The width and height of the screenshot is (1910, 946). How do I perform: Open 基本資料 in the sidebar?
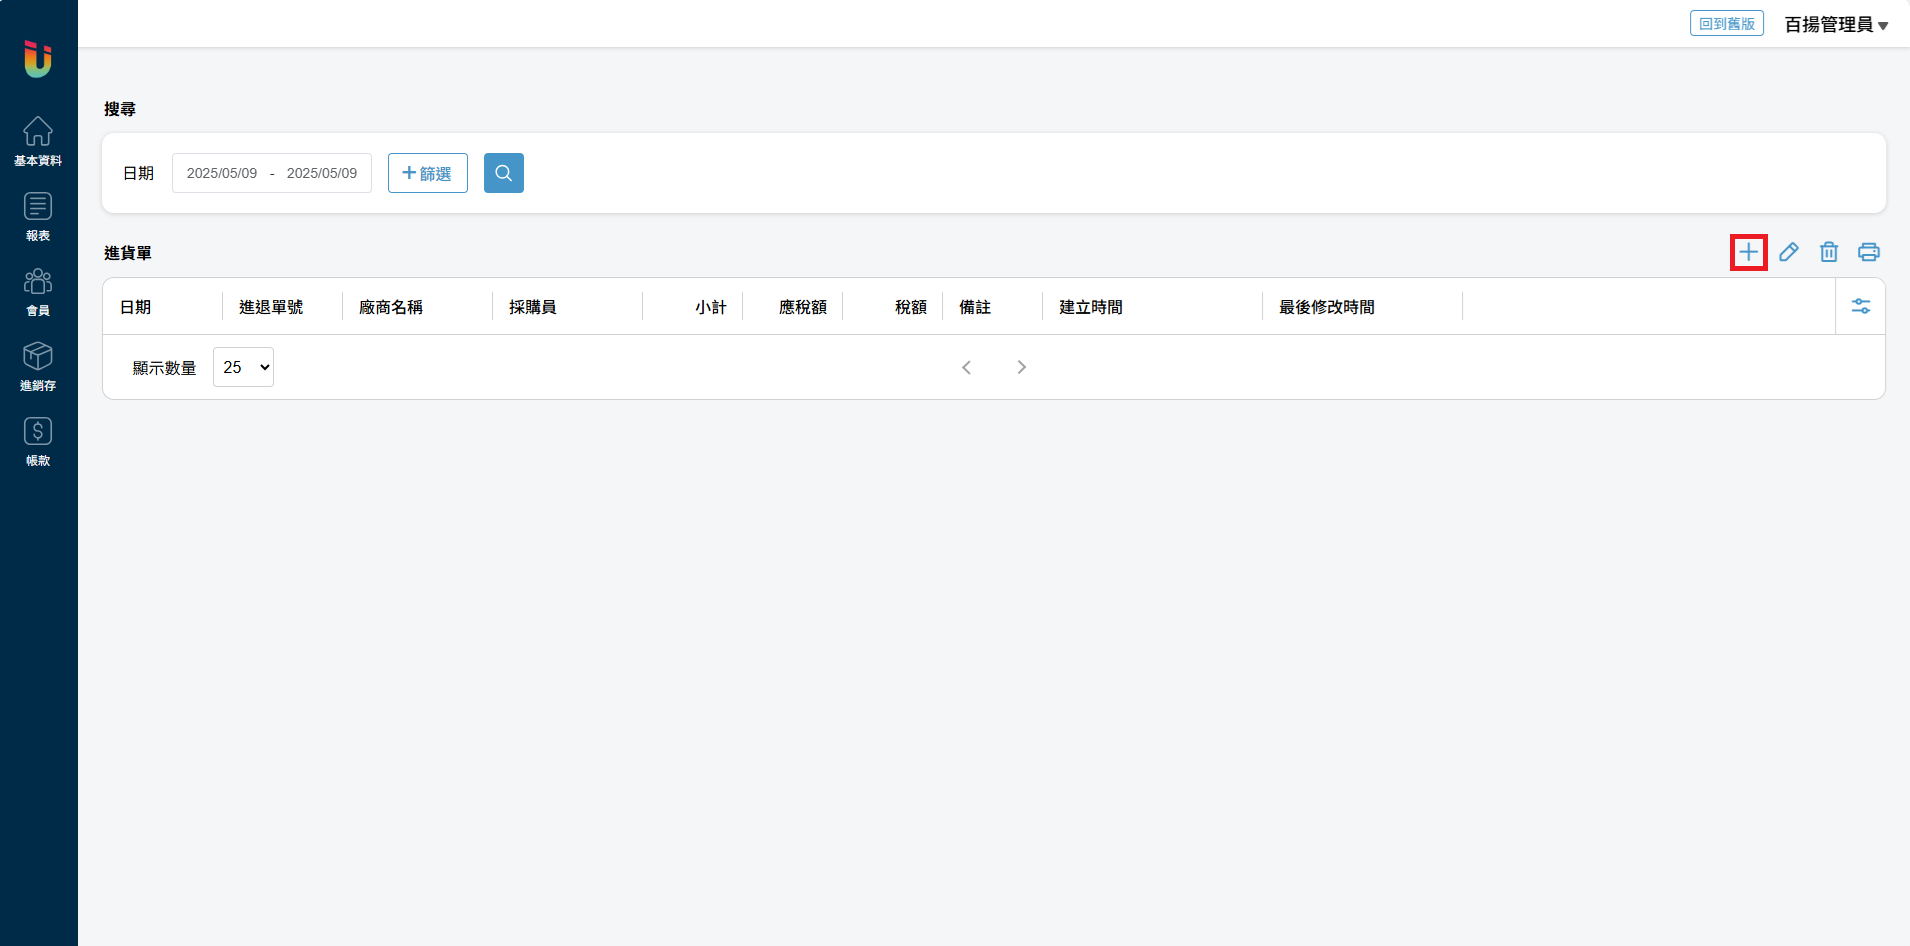38,141
